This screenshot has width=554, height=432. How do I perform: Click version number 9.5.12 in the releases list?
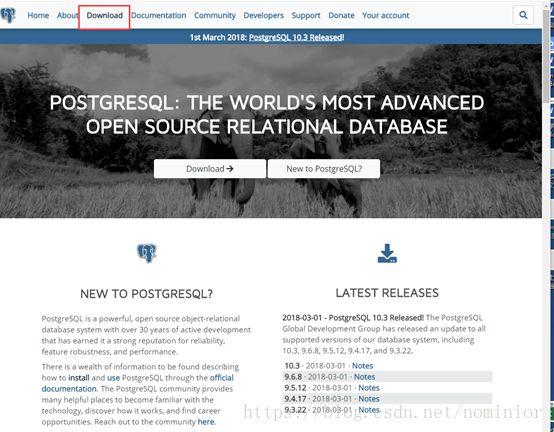click(295, 388)
